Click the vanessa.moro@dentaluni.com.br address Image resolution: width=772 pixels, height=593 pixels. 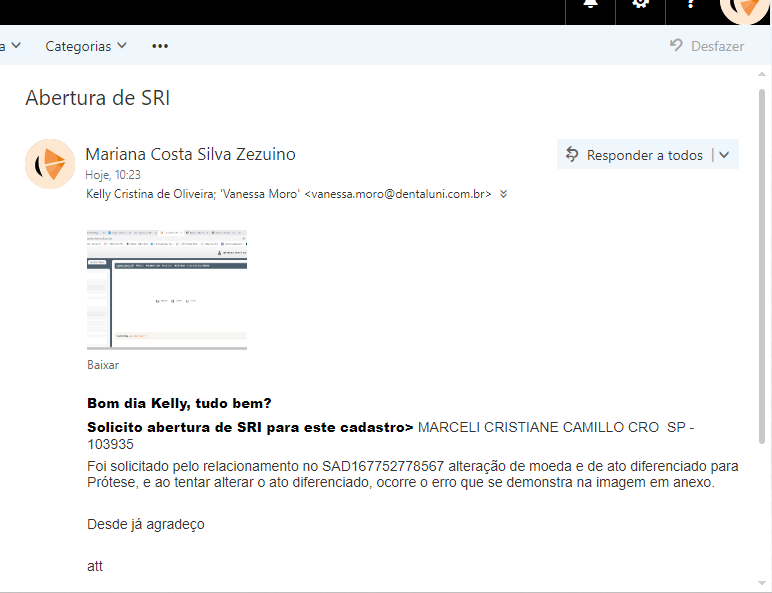[398, 194]
